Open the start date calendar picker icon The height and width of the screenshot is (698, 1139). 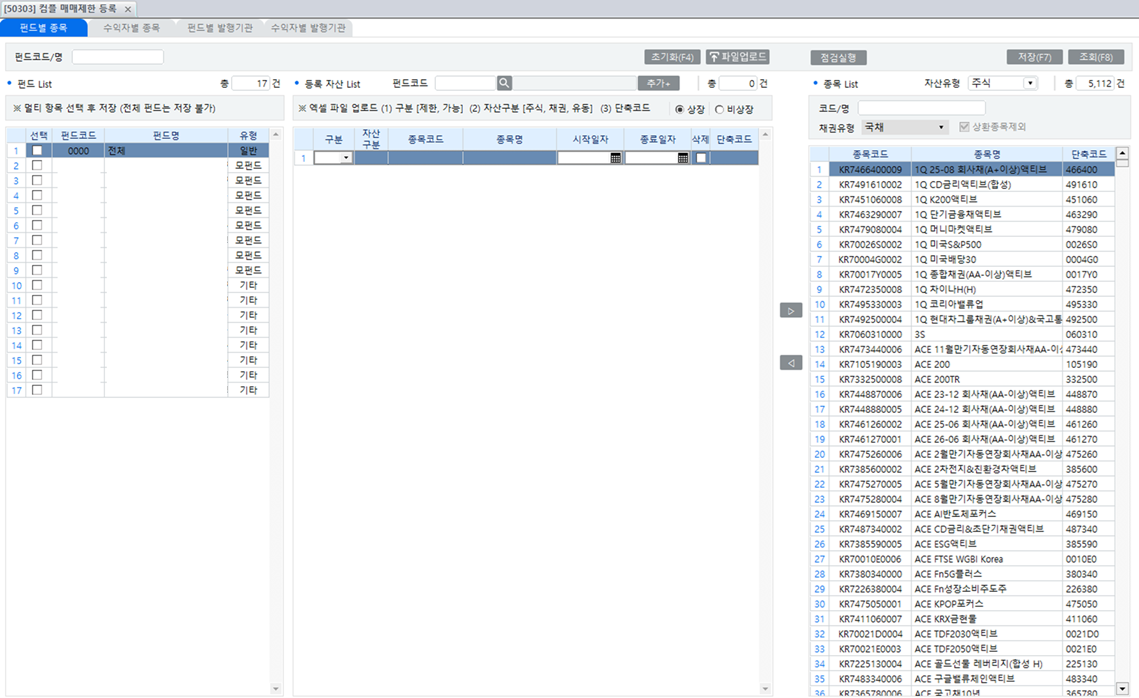615,158
